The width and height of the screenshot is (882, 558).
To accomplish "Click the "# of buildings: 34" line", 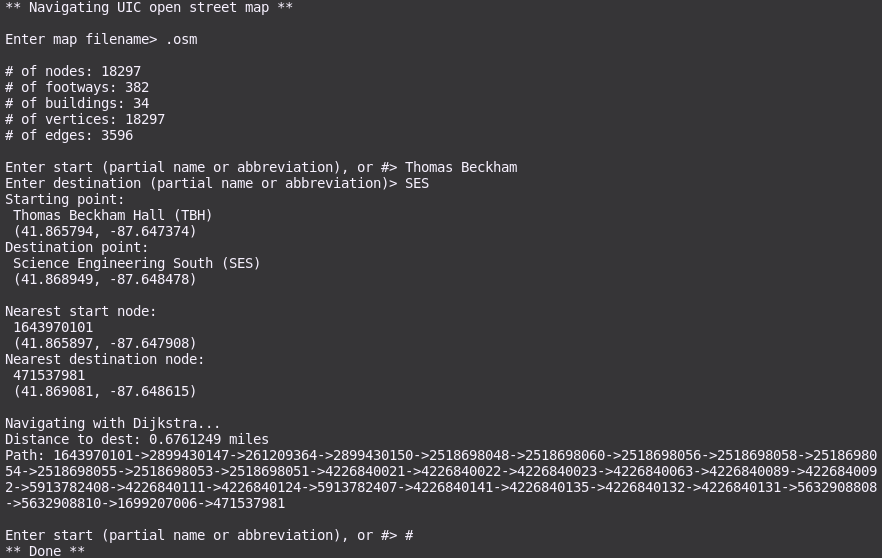I will pyautogui.click(x=77, y=104).
